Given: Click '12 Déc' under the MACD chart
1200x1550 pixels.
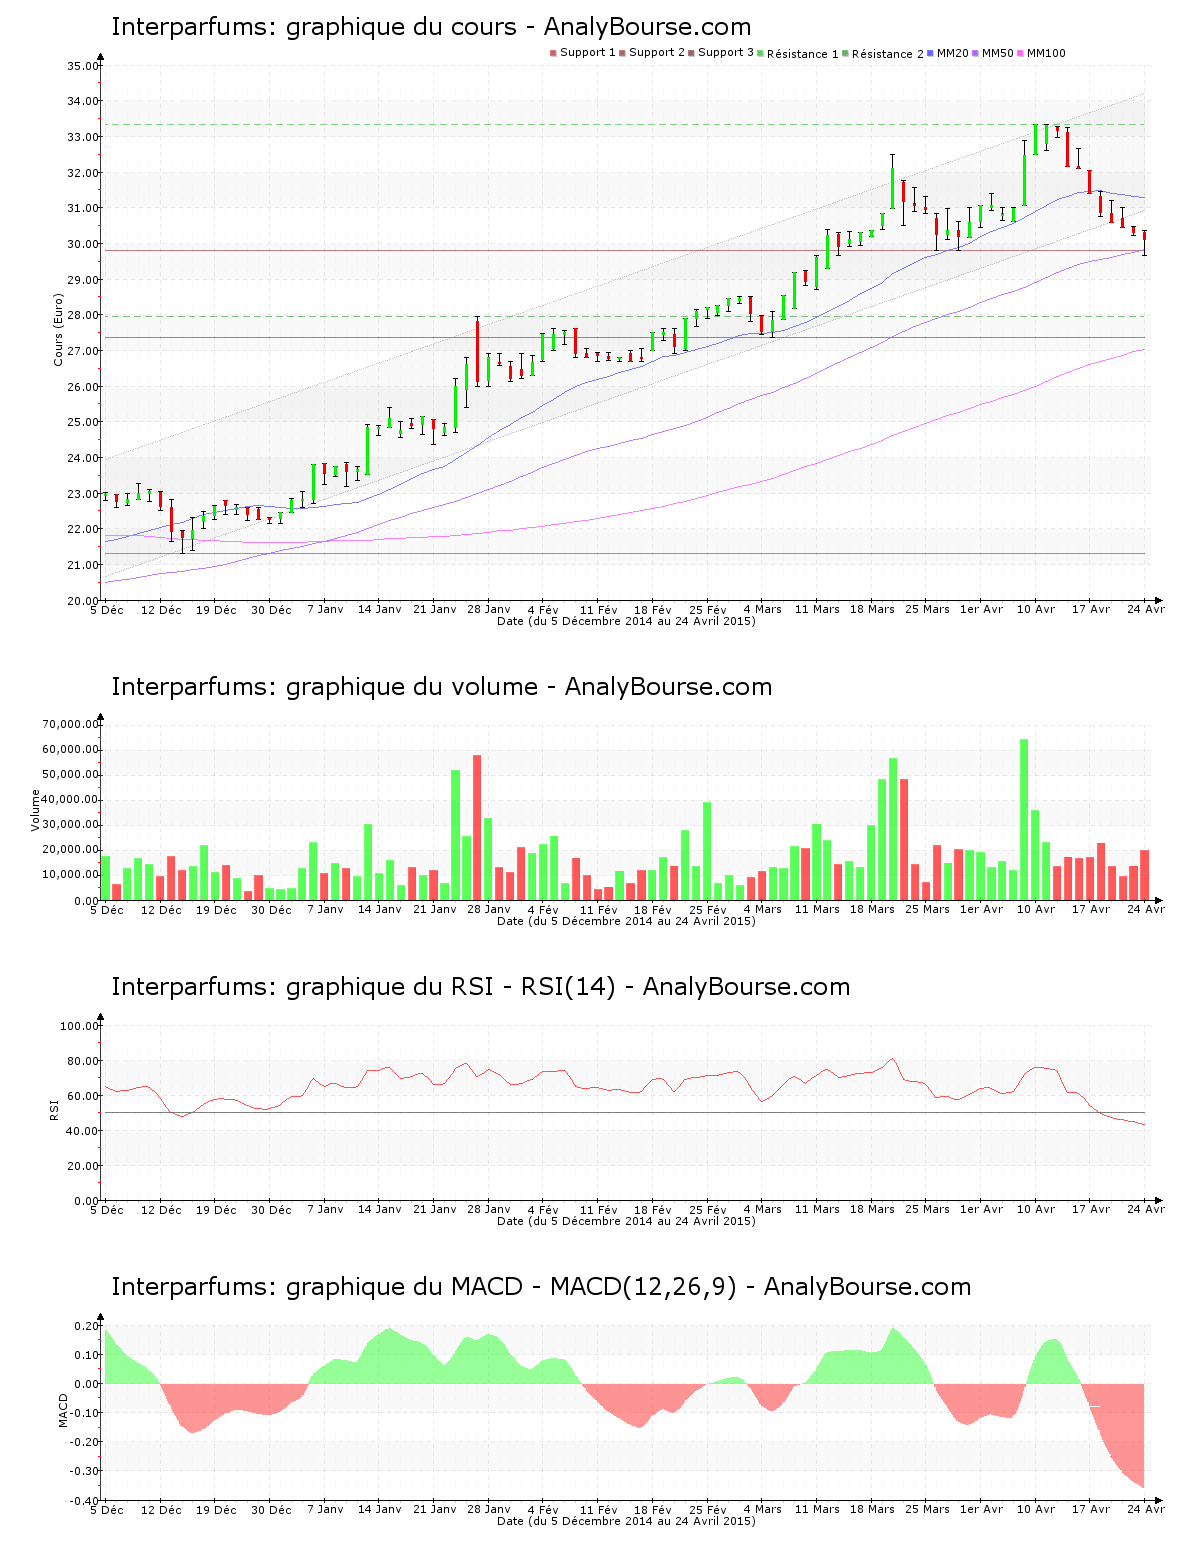Looking at the screenshot, I should [161, 1509].
